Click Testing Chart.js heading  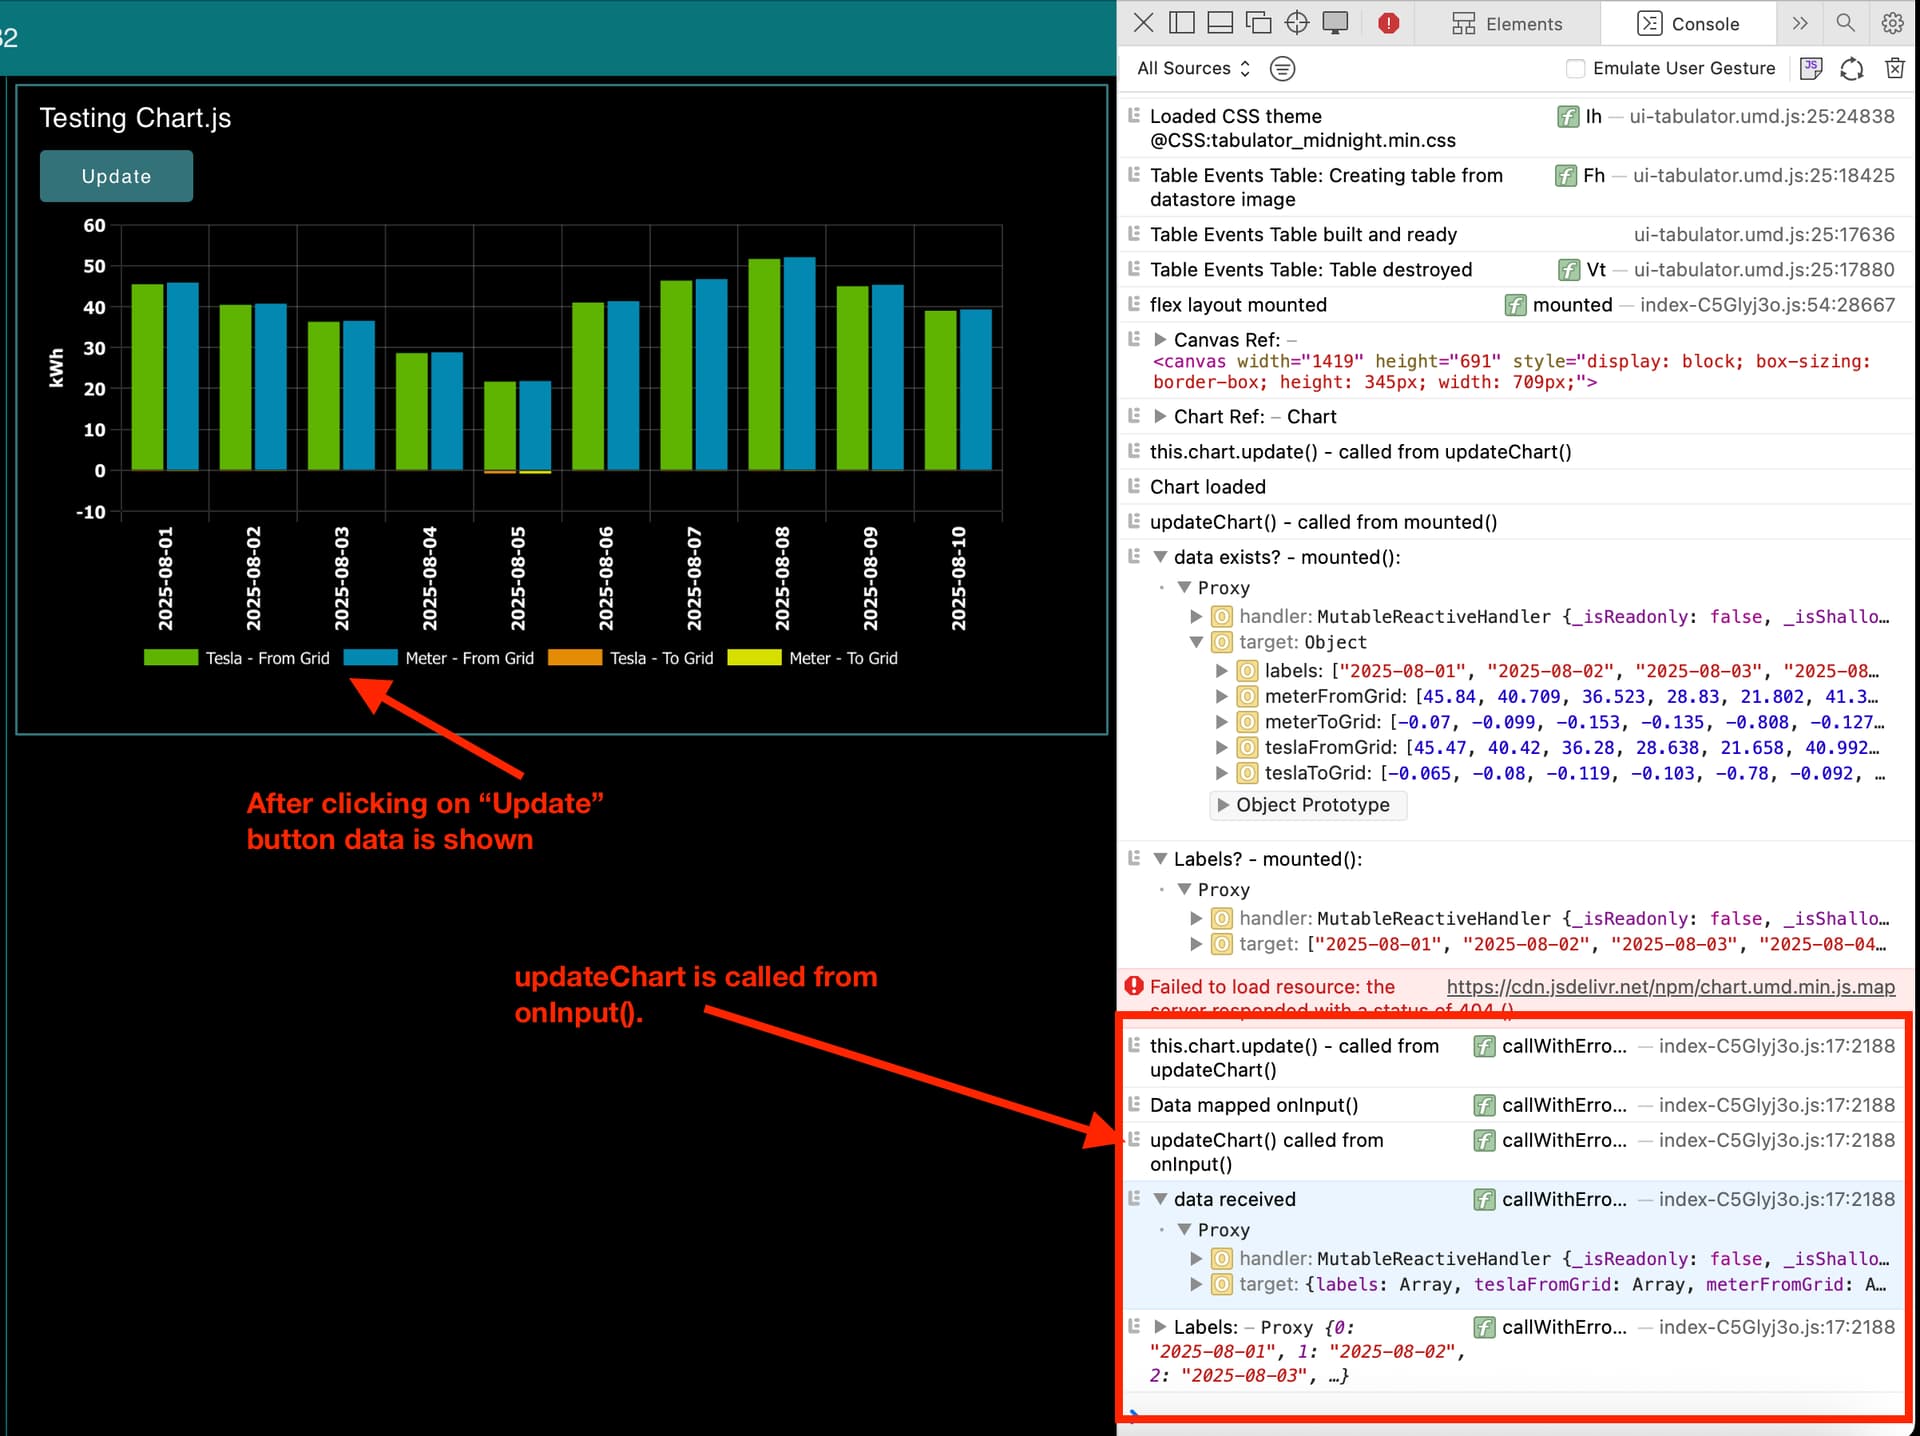(x=135, y=118)
